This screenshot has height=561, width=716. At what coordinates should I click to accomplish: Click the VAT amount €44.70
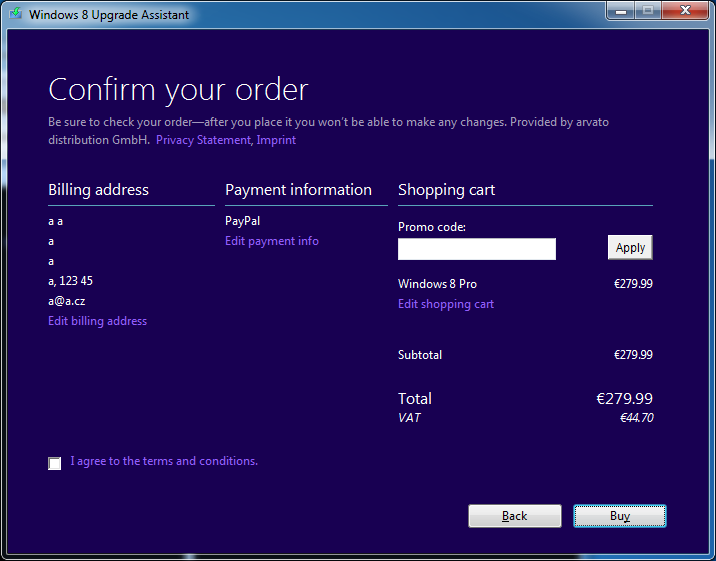(x=637, y=418)
